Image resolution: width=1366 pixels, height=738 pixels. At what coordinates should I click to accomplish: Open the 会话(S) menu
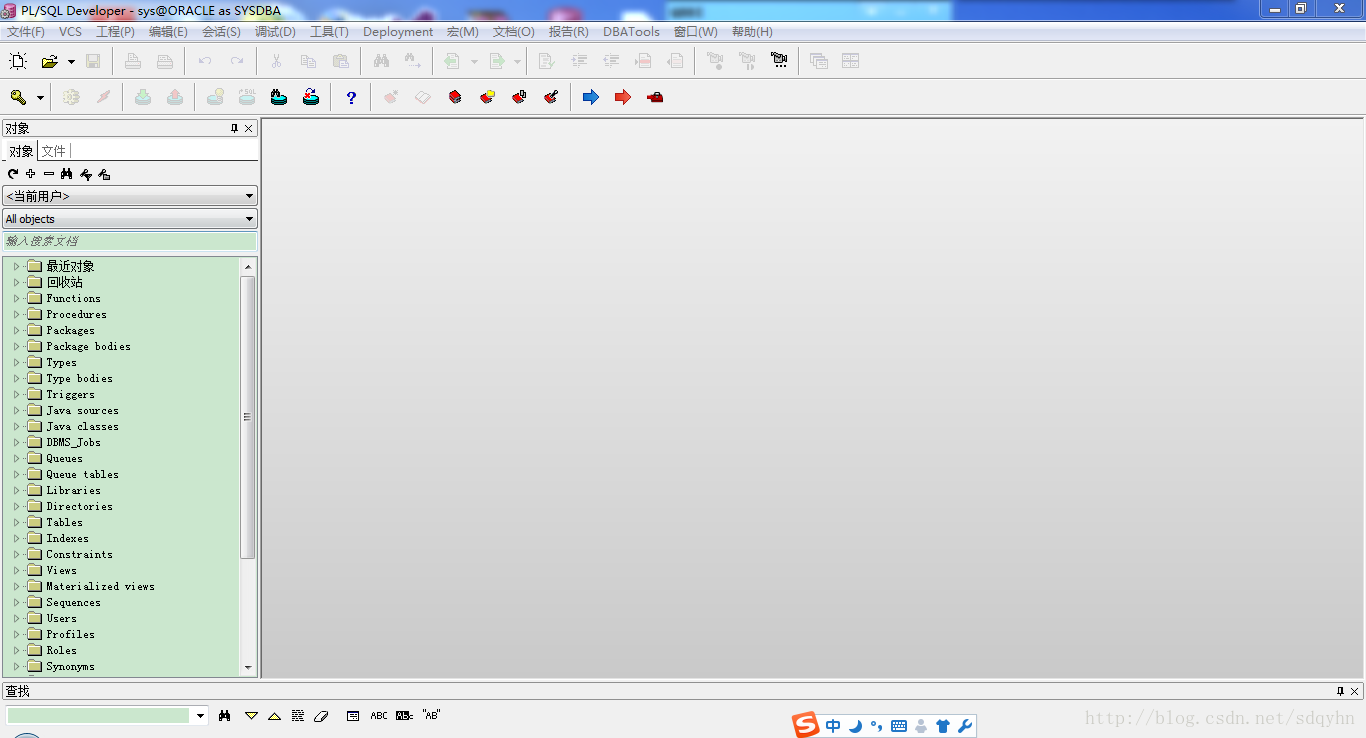(x=221, y=32)
